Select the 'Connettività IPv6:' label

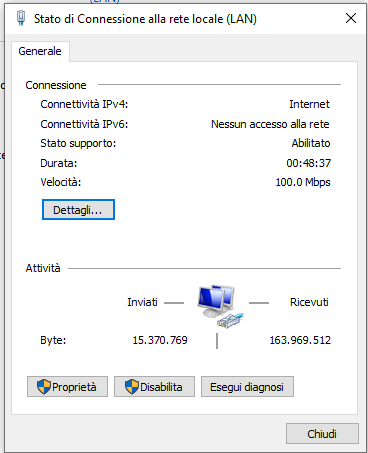(84, 124)
